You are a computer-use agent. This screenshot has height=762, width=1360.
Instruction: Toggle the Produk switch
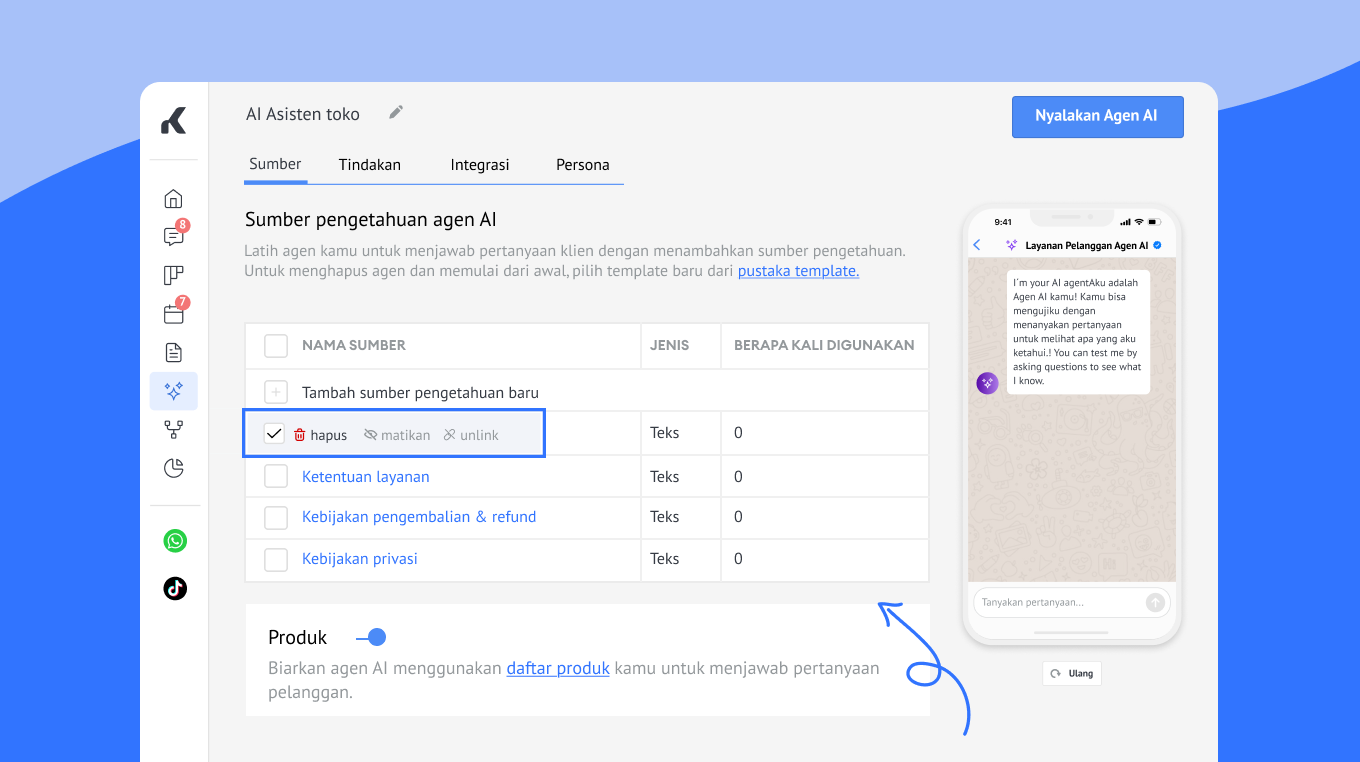point(371,637)
